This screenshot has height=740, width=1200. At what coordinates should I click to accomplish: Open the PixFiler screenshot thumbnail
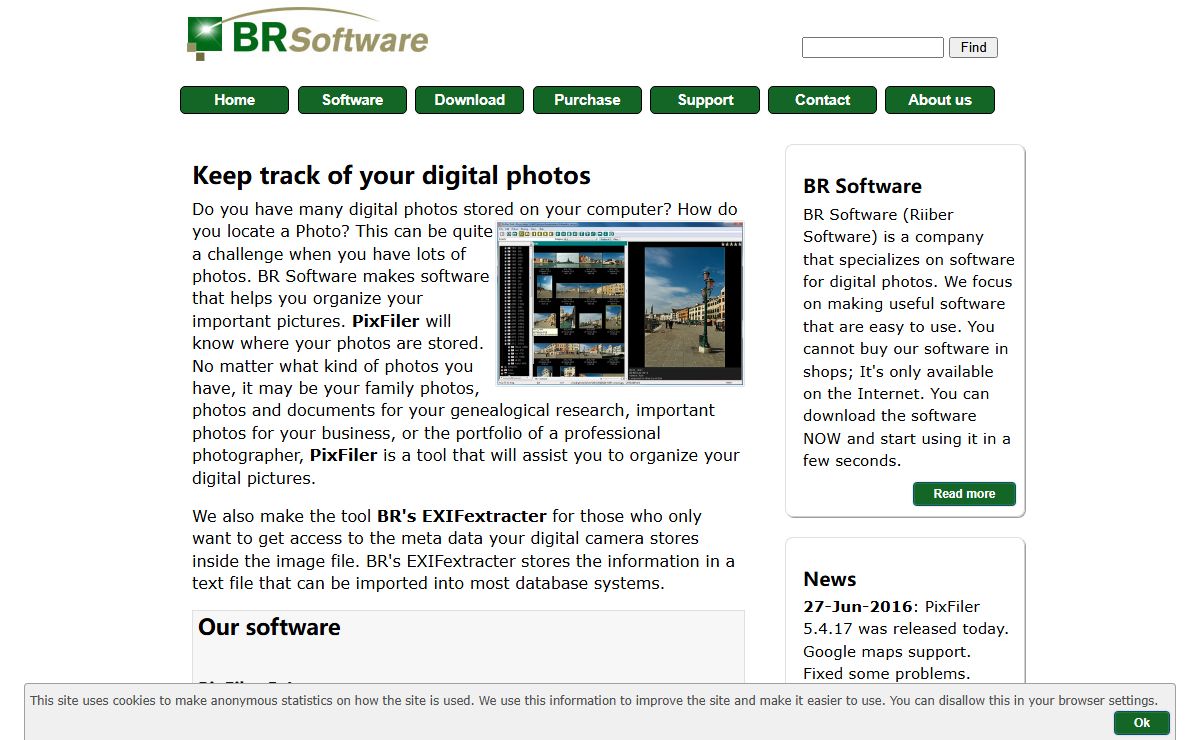pos(621,304)
